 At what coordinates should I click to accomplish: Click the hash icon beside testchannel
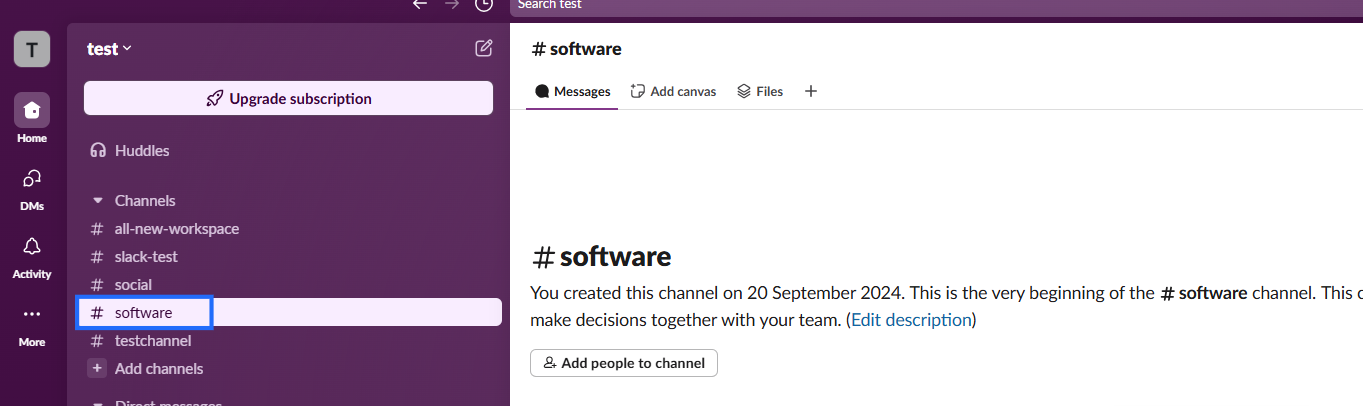[97, 341]
